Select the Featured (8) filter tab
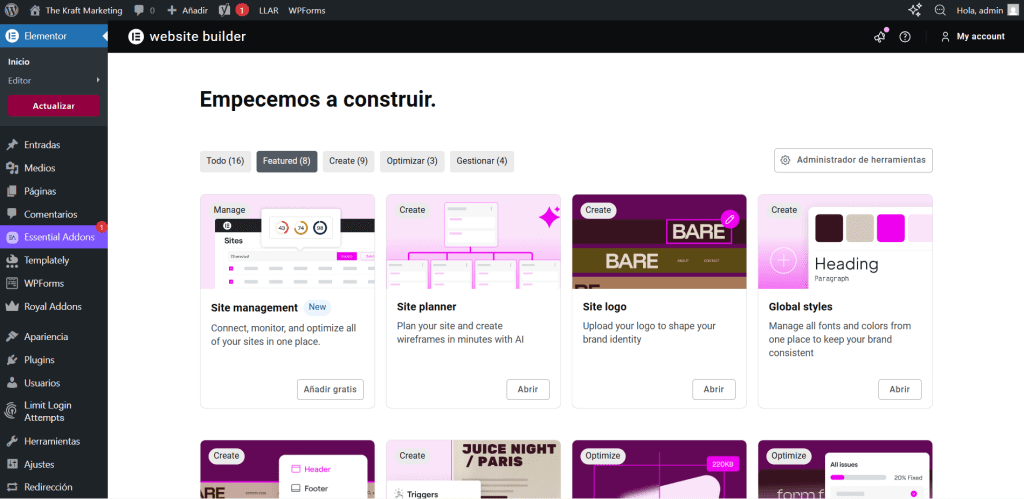 286,161
